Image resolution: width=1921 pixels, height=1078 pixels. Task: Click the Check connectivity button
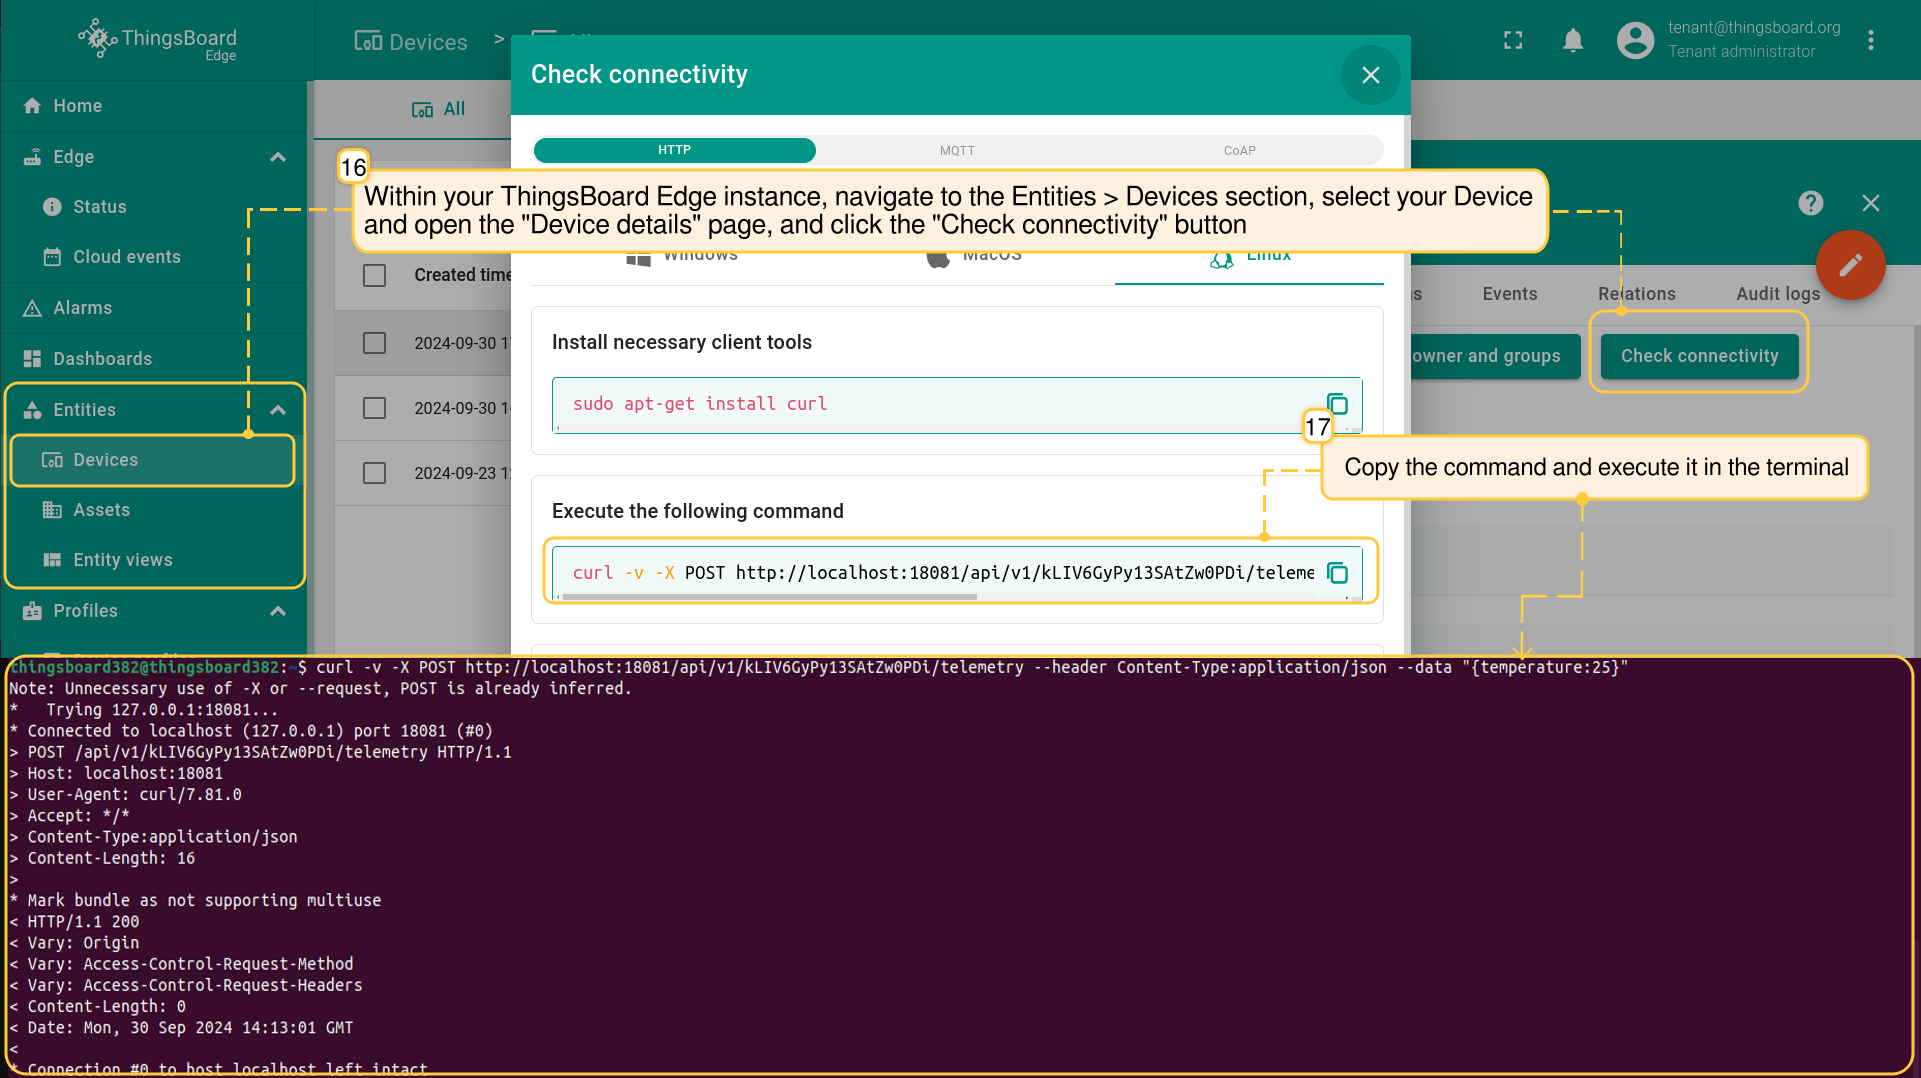[x=1699, y=356]
